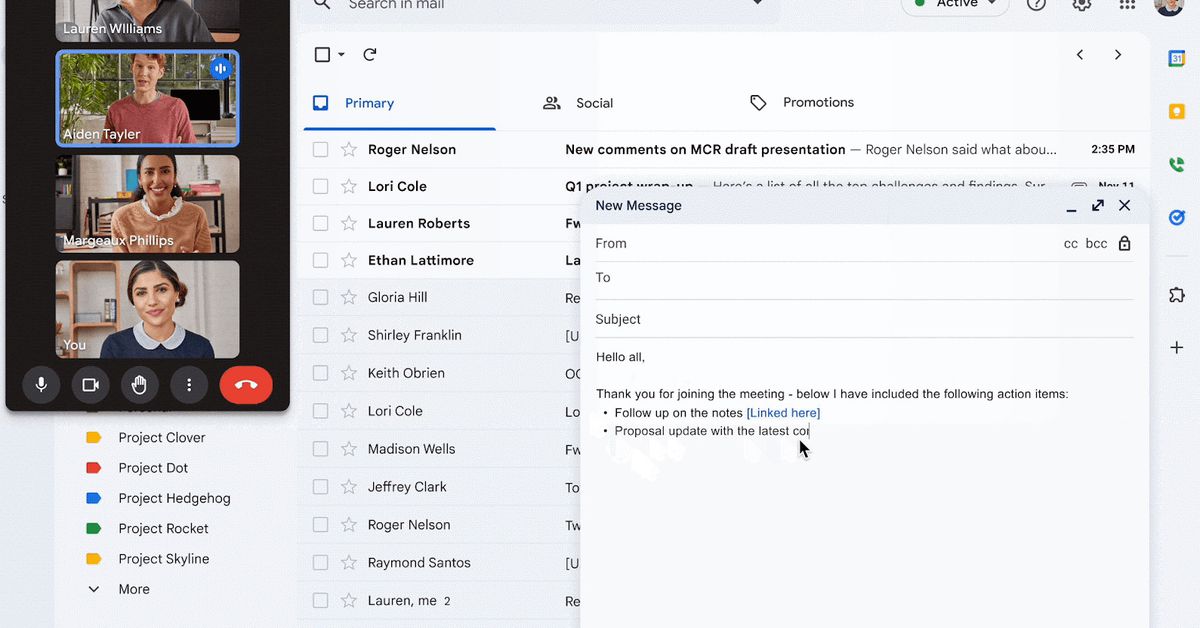Open Google Calendar side panel icon
The height and width of the screenshot is (628, 1200).
pyautogui.click(x=1177, y=59)
